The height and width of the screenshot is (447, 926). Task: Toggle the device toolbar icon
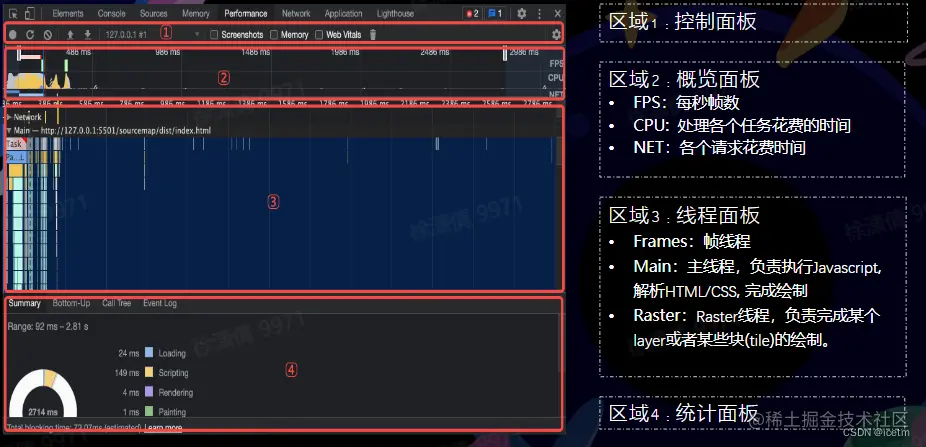(x=30, y=13)
